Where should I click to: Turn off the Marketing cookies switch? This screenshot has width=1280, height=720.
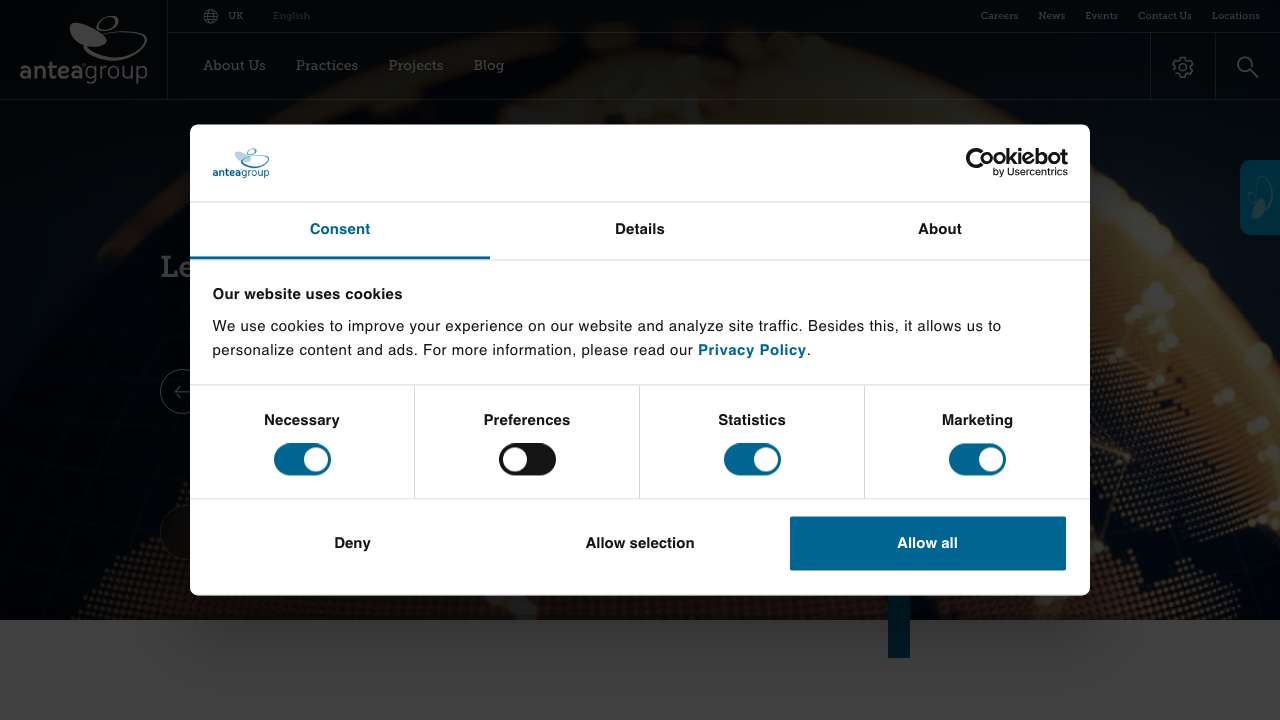point(977,460)
